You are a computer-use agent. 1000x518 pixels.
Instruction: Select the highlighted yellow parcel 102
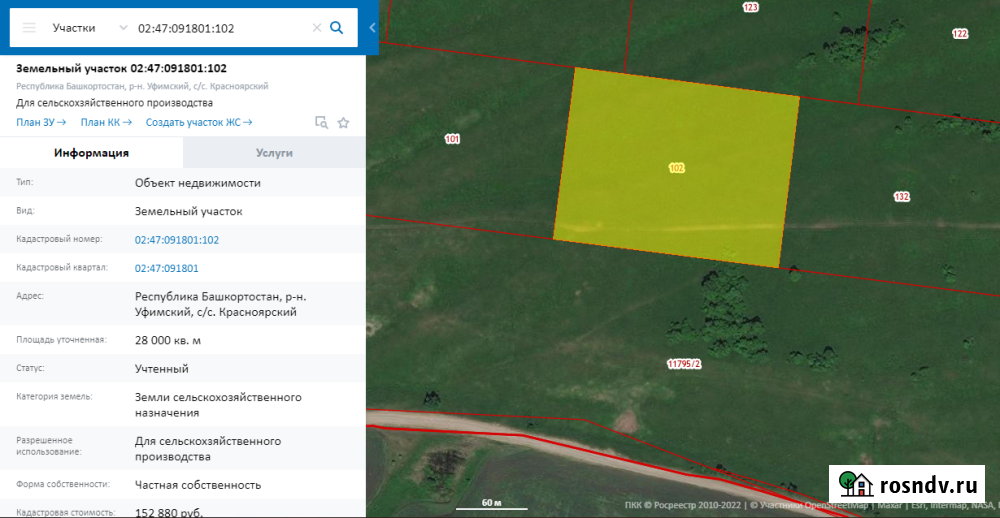(677, 190)
